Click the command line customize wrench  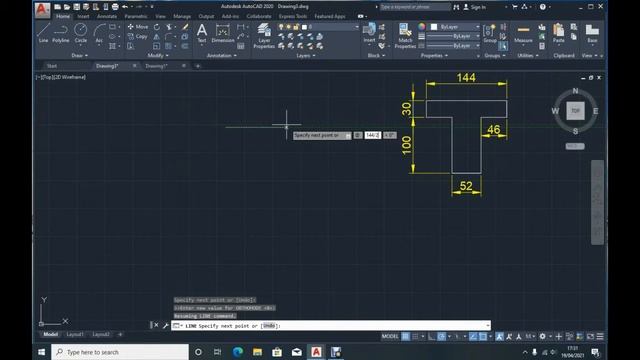[x=165, y=325]
